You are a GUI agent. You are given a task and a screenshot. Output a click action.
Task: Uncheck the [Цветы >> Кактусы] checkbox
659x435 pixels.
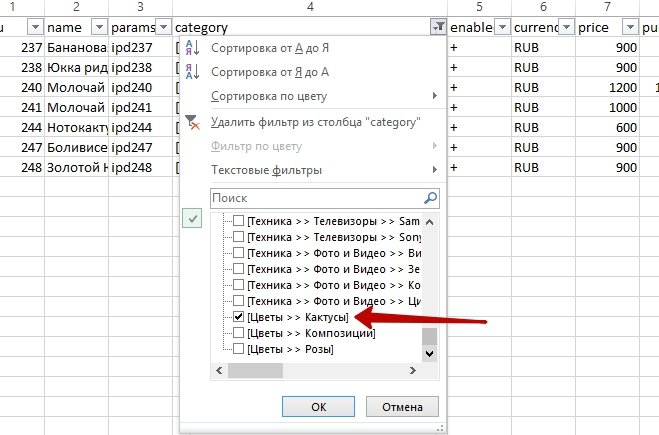tap(239, 316)
